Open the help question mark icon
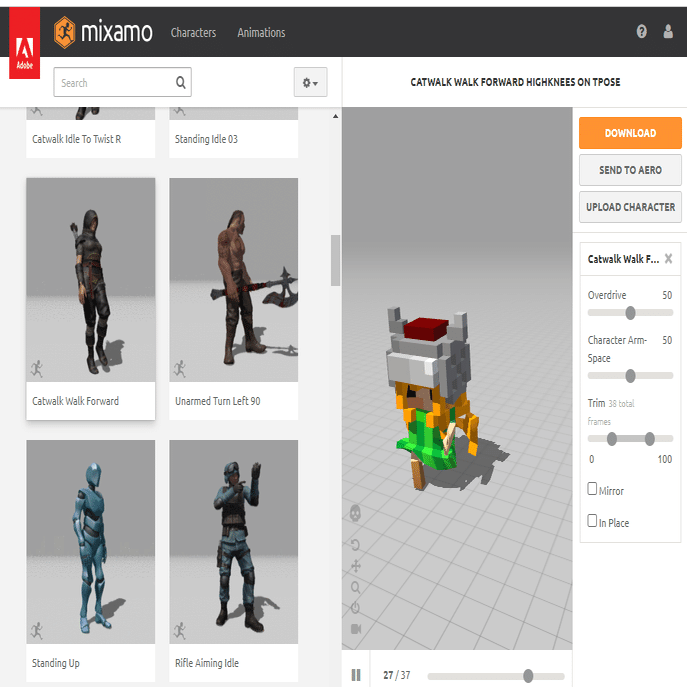 pyautogui.click(x=641, y=32)
